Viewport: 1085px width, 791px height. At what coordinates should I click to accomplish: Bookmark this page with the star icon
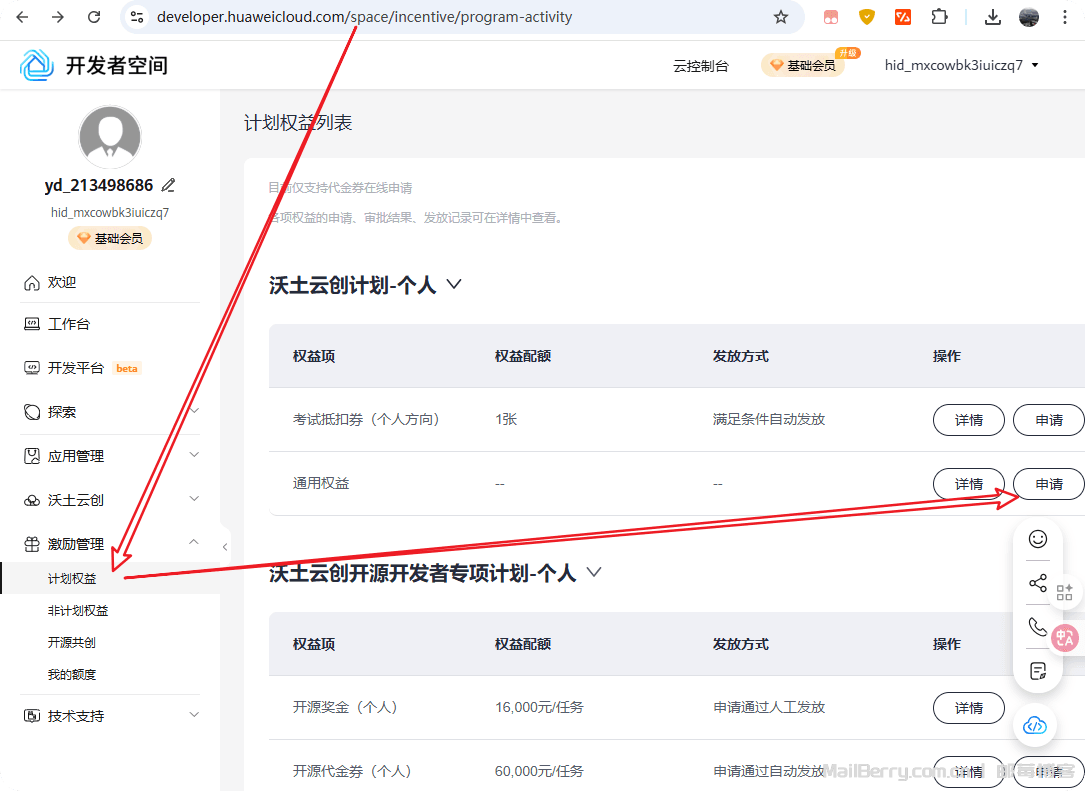(781, 17)
